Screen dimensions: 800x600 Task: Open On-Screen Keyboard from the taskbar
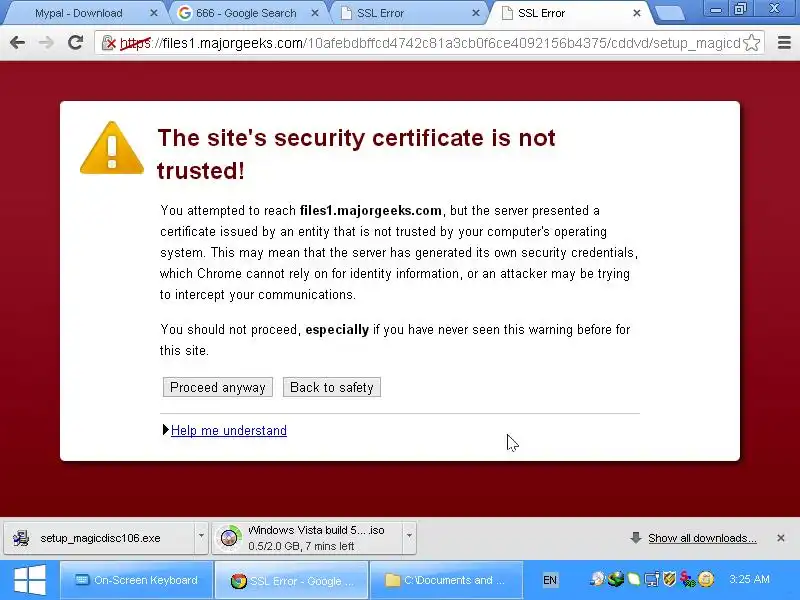pyautogui.click(x=136, y=580)
